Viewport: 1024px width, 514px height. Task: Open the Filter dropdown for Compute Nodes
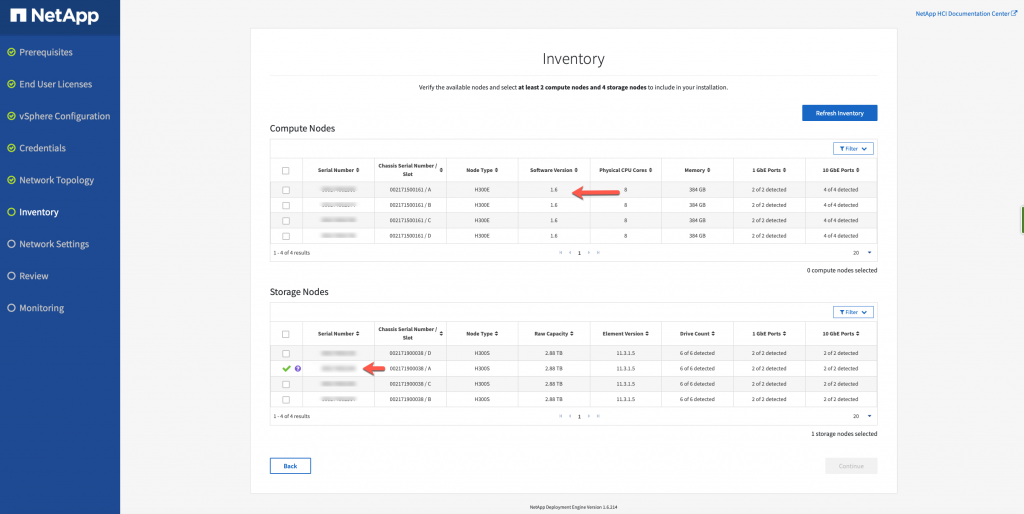(853, 149)
